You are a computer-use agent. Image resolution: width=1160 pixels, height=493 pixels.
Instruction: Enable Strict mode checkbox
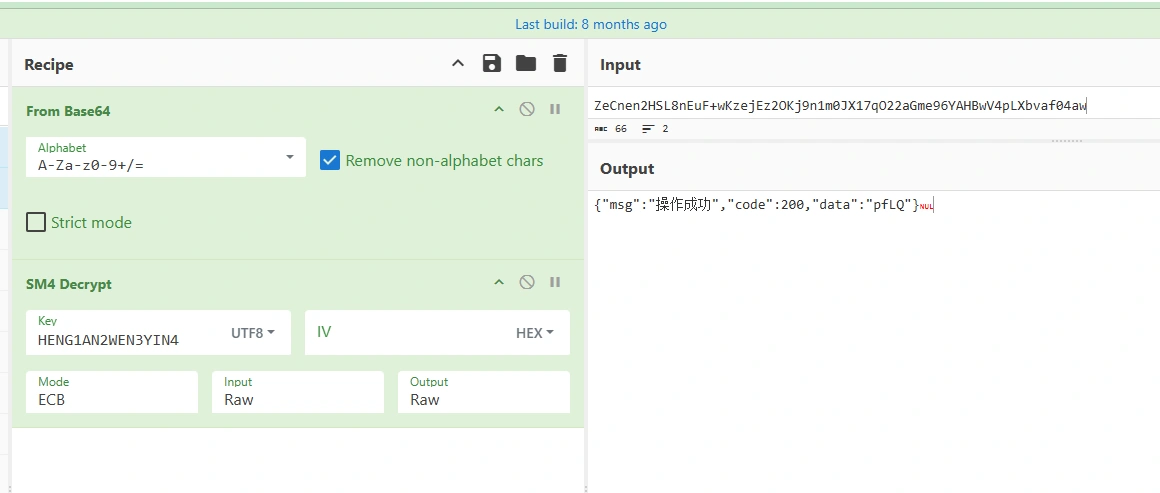coord(36,222)
